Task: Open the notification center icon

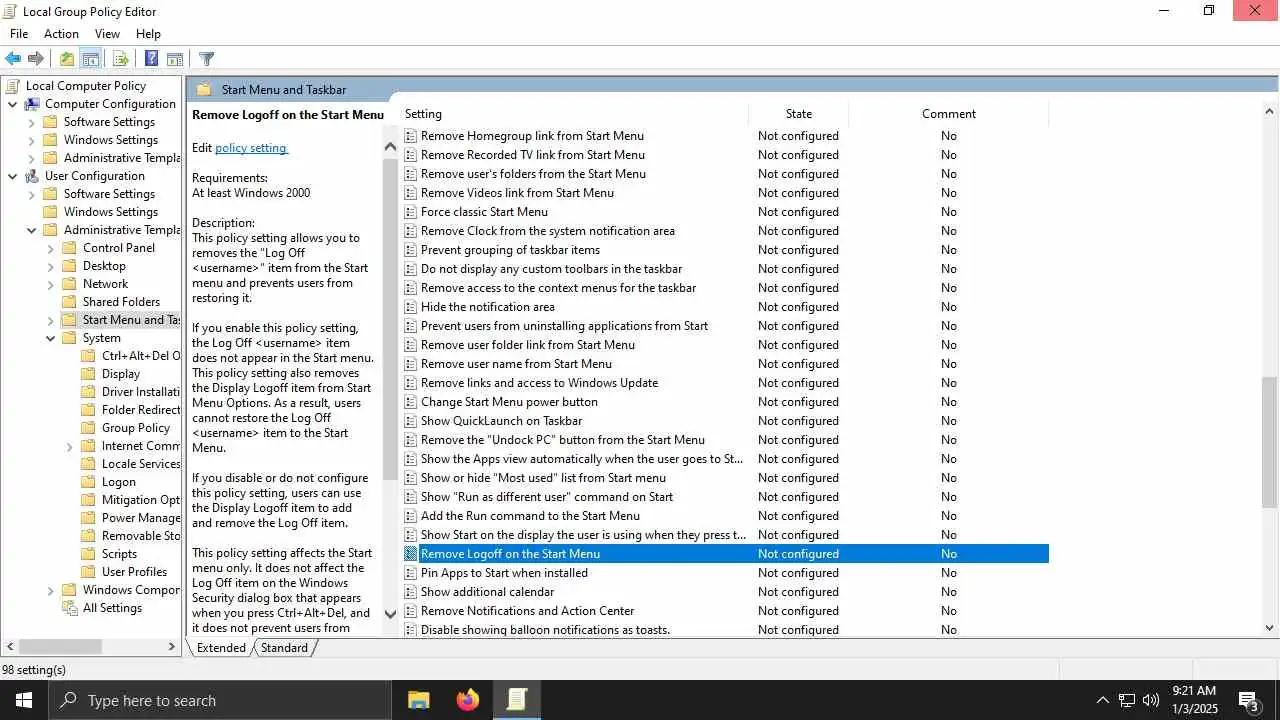Action: (1248, 700)
